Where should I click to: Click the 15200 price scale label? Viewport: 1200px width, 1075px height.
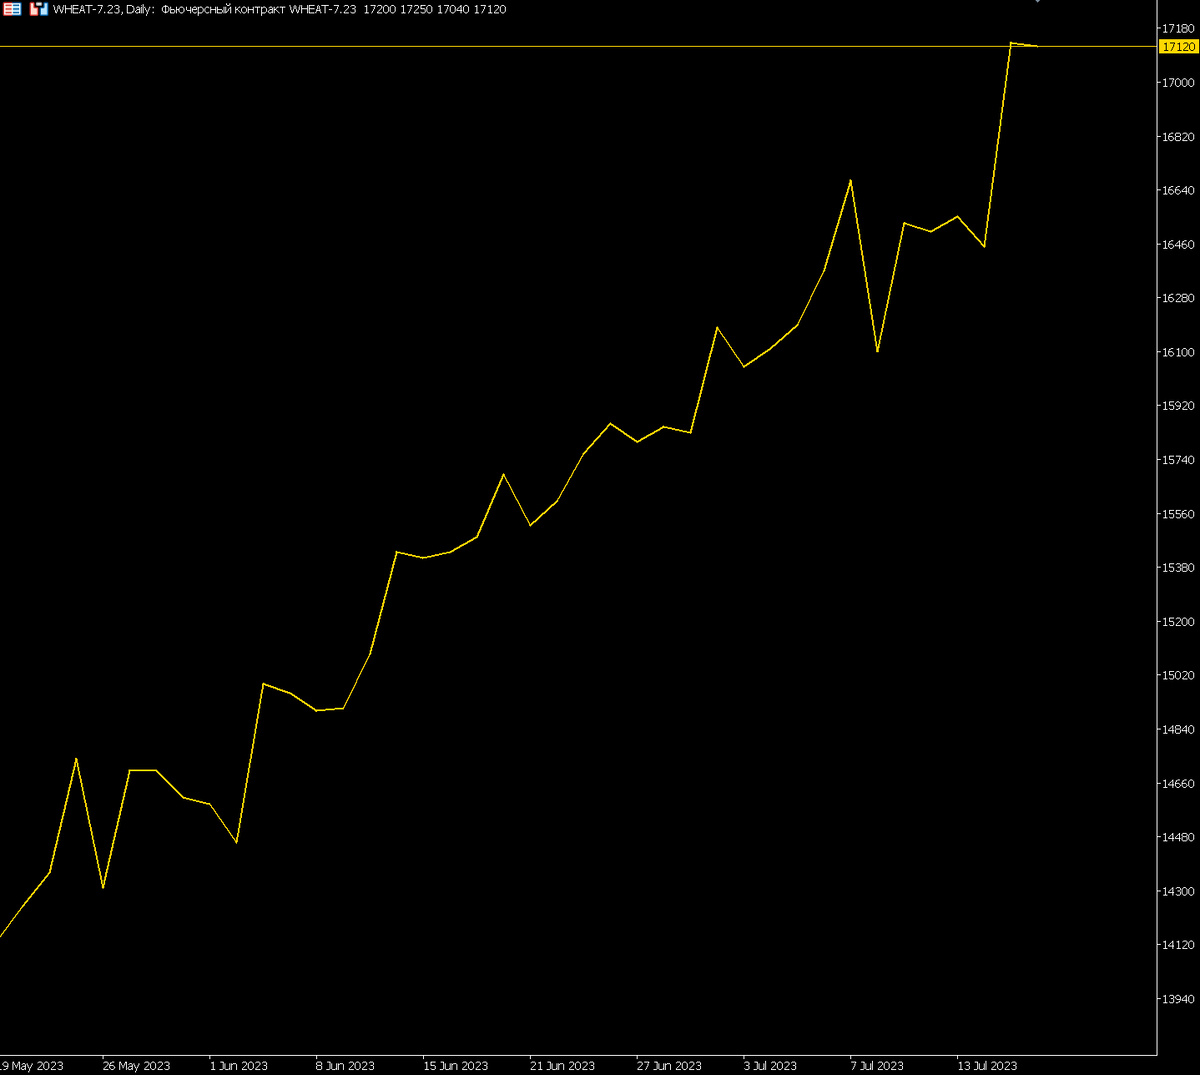pyautogui.click(x=1177, y=621)
